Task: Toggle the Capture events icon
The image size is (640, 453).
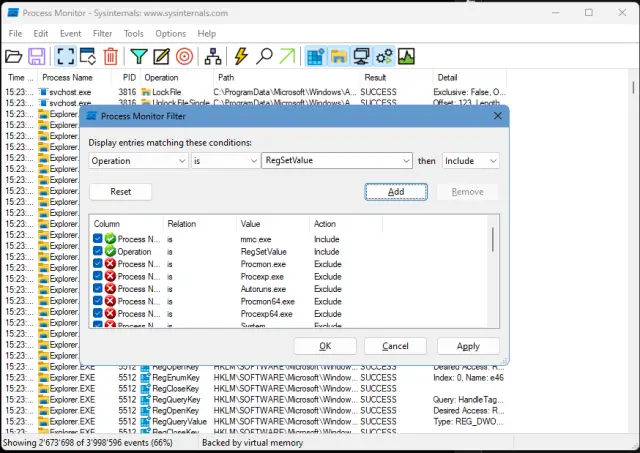Action: pyautogui.click(x=65, y=56)
